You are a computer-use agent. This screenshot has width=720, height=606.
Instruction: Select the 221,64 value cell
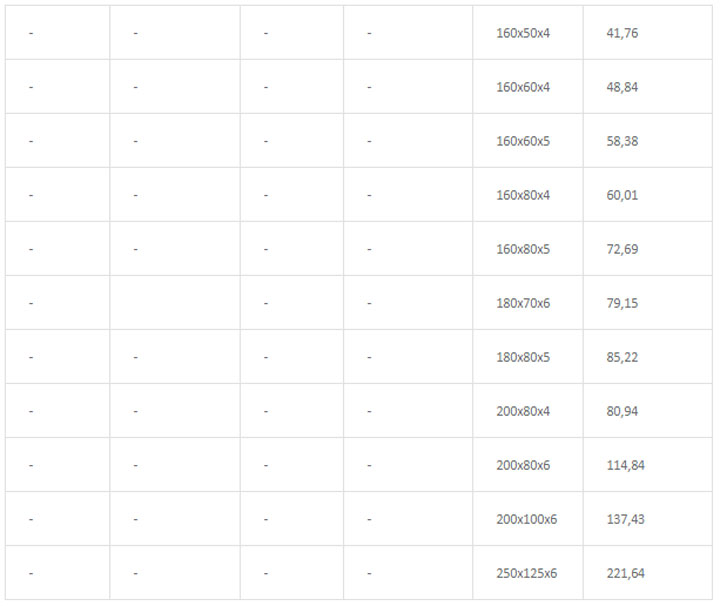click(625, 573)
